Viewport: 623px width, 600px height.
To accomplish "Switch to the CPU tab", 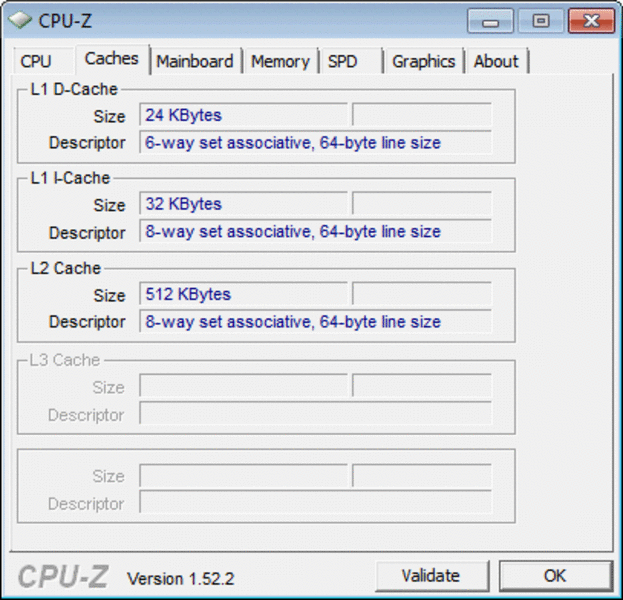I will [x=43, y=62].
